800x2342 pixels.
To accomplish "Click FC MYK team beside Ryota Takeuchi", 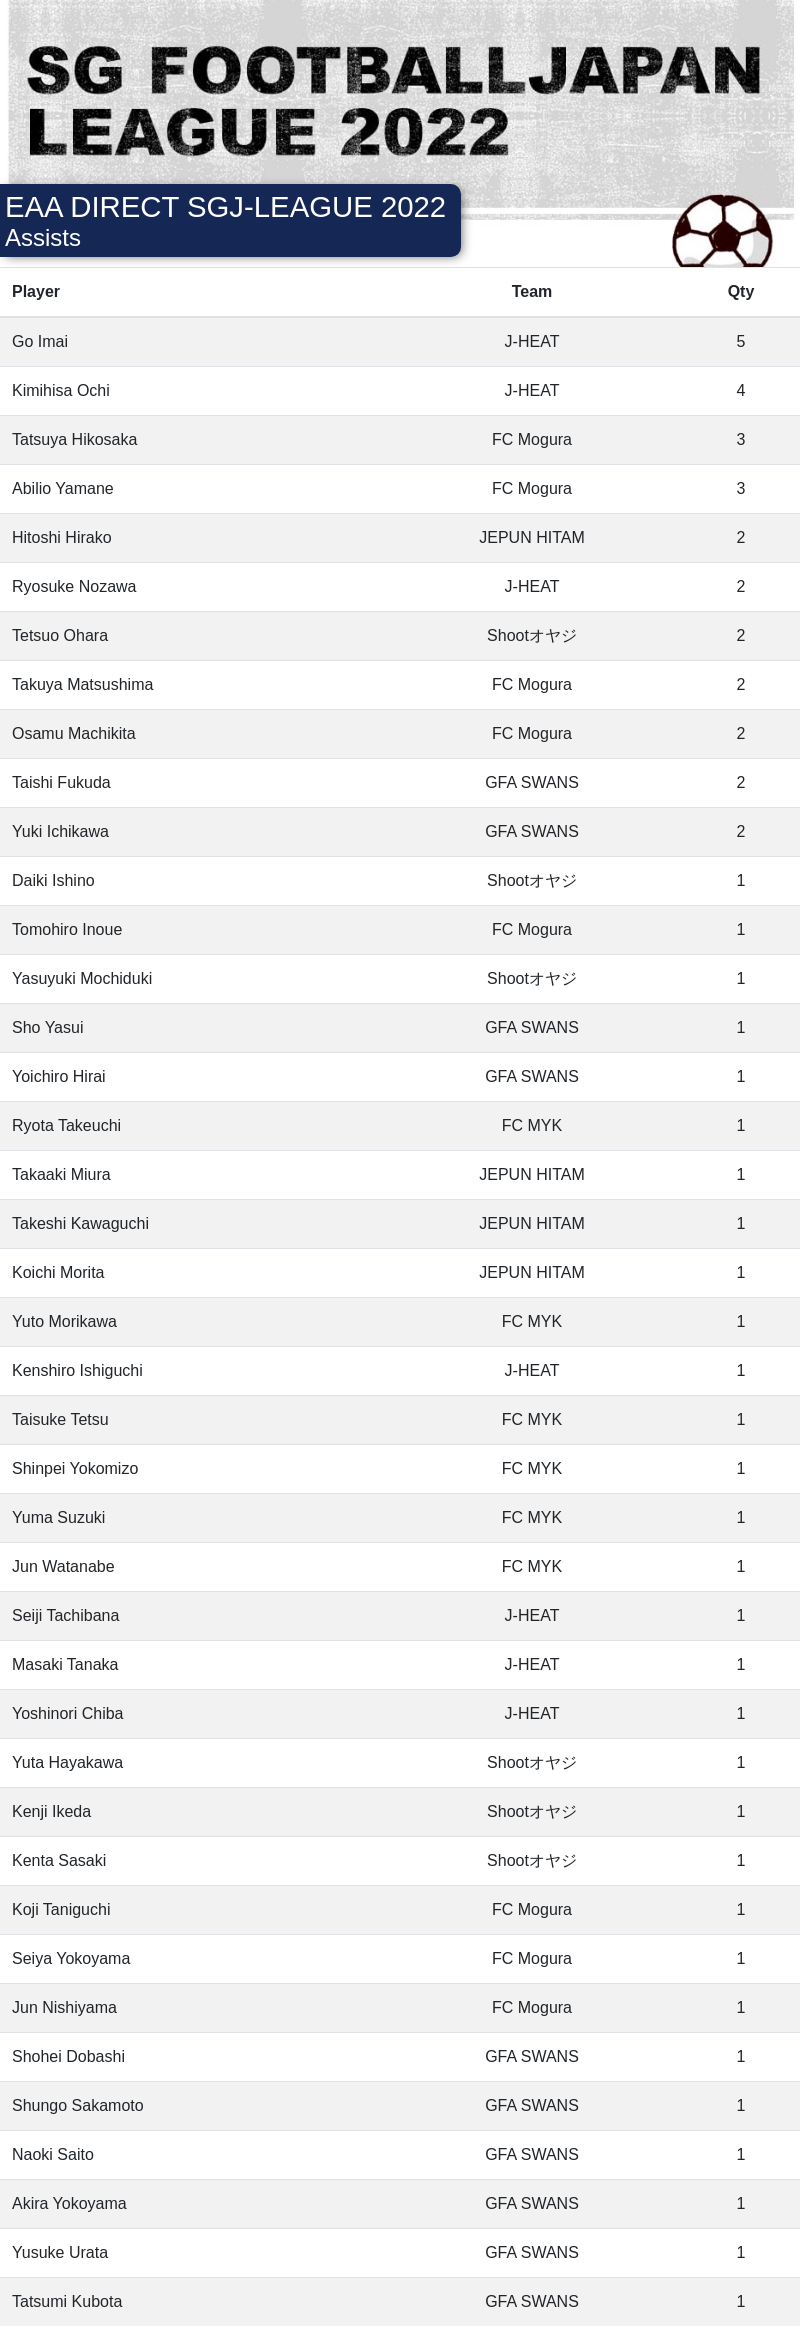I will (531, 1126).
